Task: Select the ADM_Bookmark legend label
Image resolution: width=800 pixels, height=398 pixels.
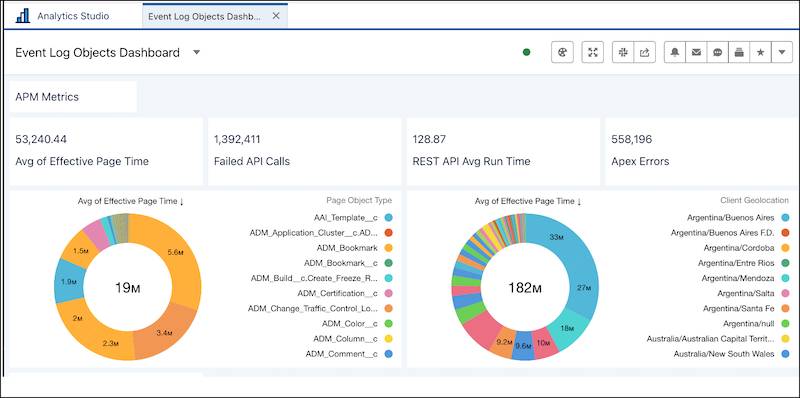Action: click(x=347, y=248)
